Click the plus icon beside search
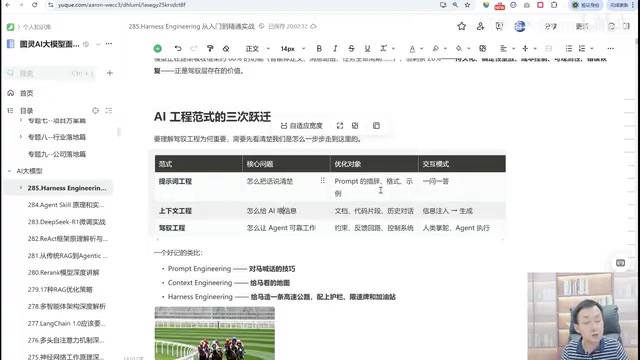 click(x=109, y=73)
